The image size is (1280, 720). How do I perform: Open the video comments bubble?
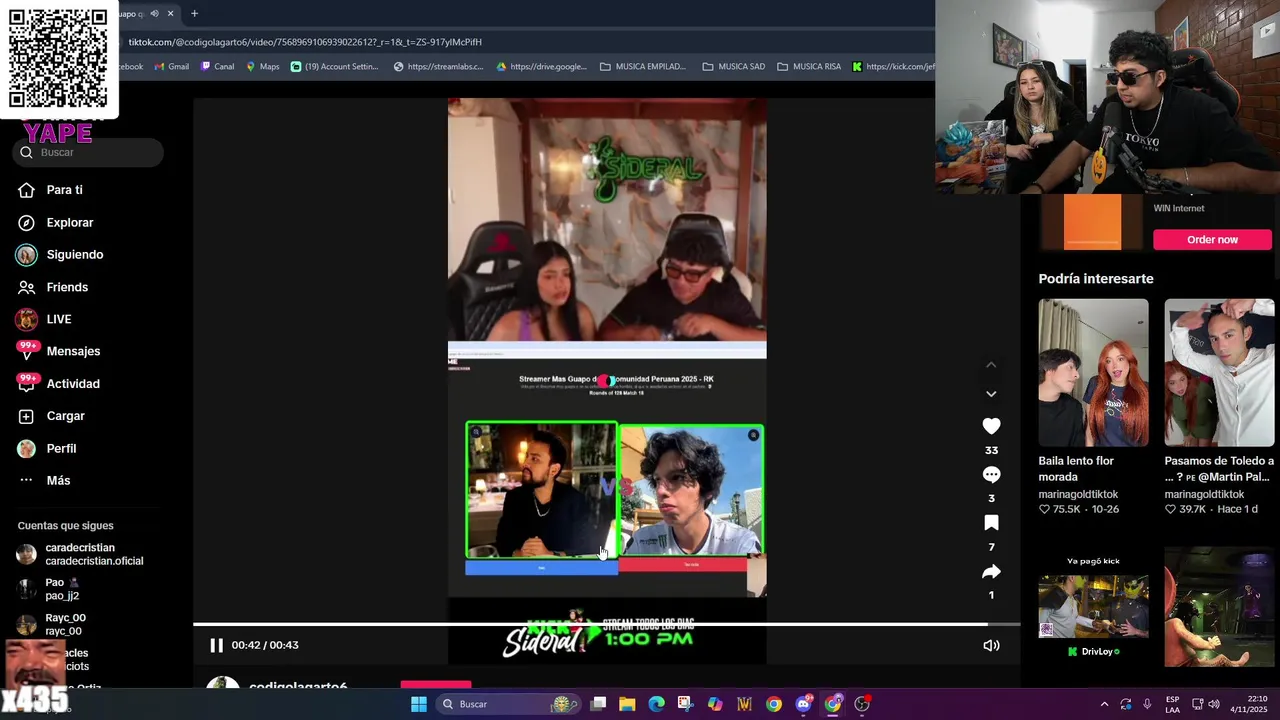(x=991, y=475)
